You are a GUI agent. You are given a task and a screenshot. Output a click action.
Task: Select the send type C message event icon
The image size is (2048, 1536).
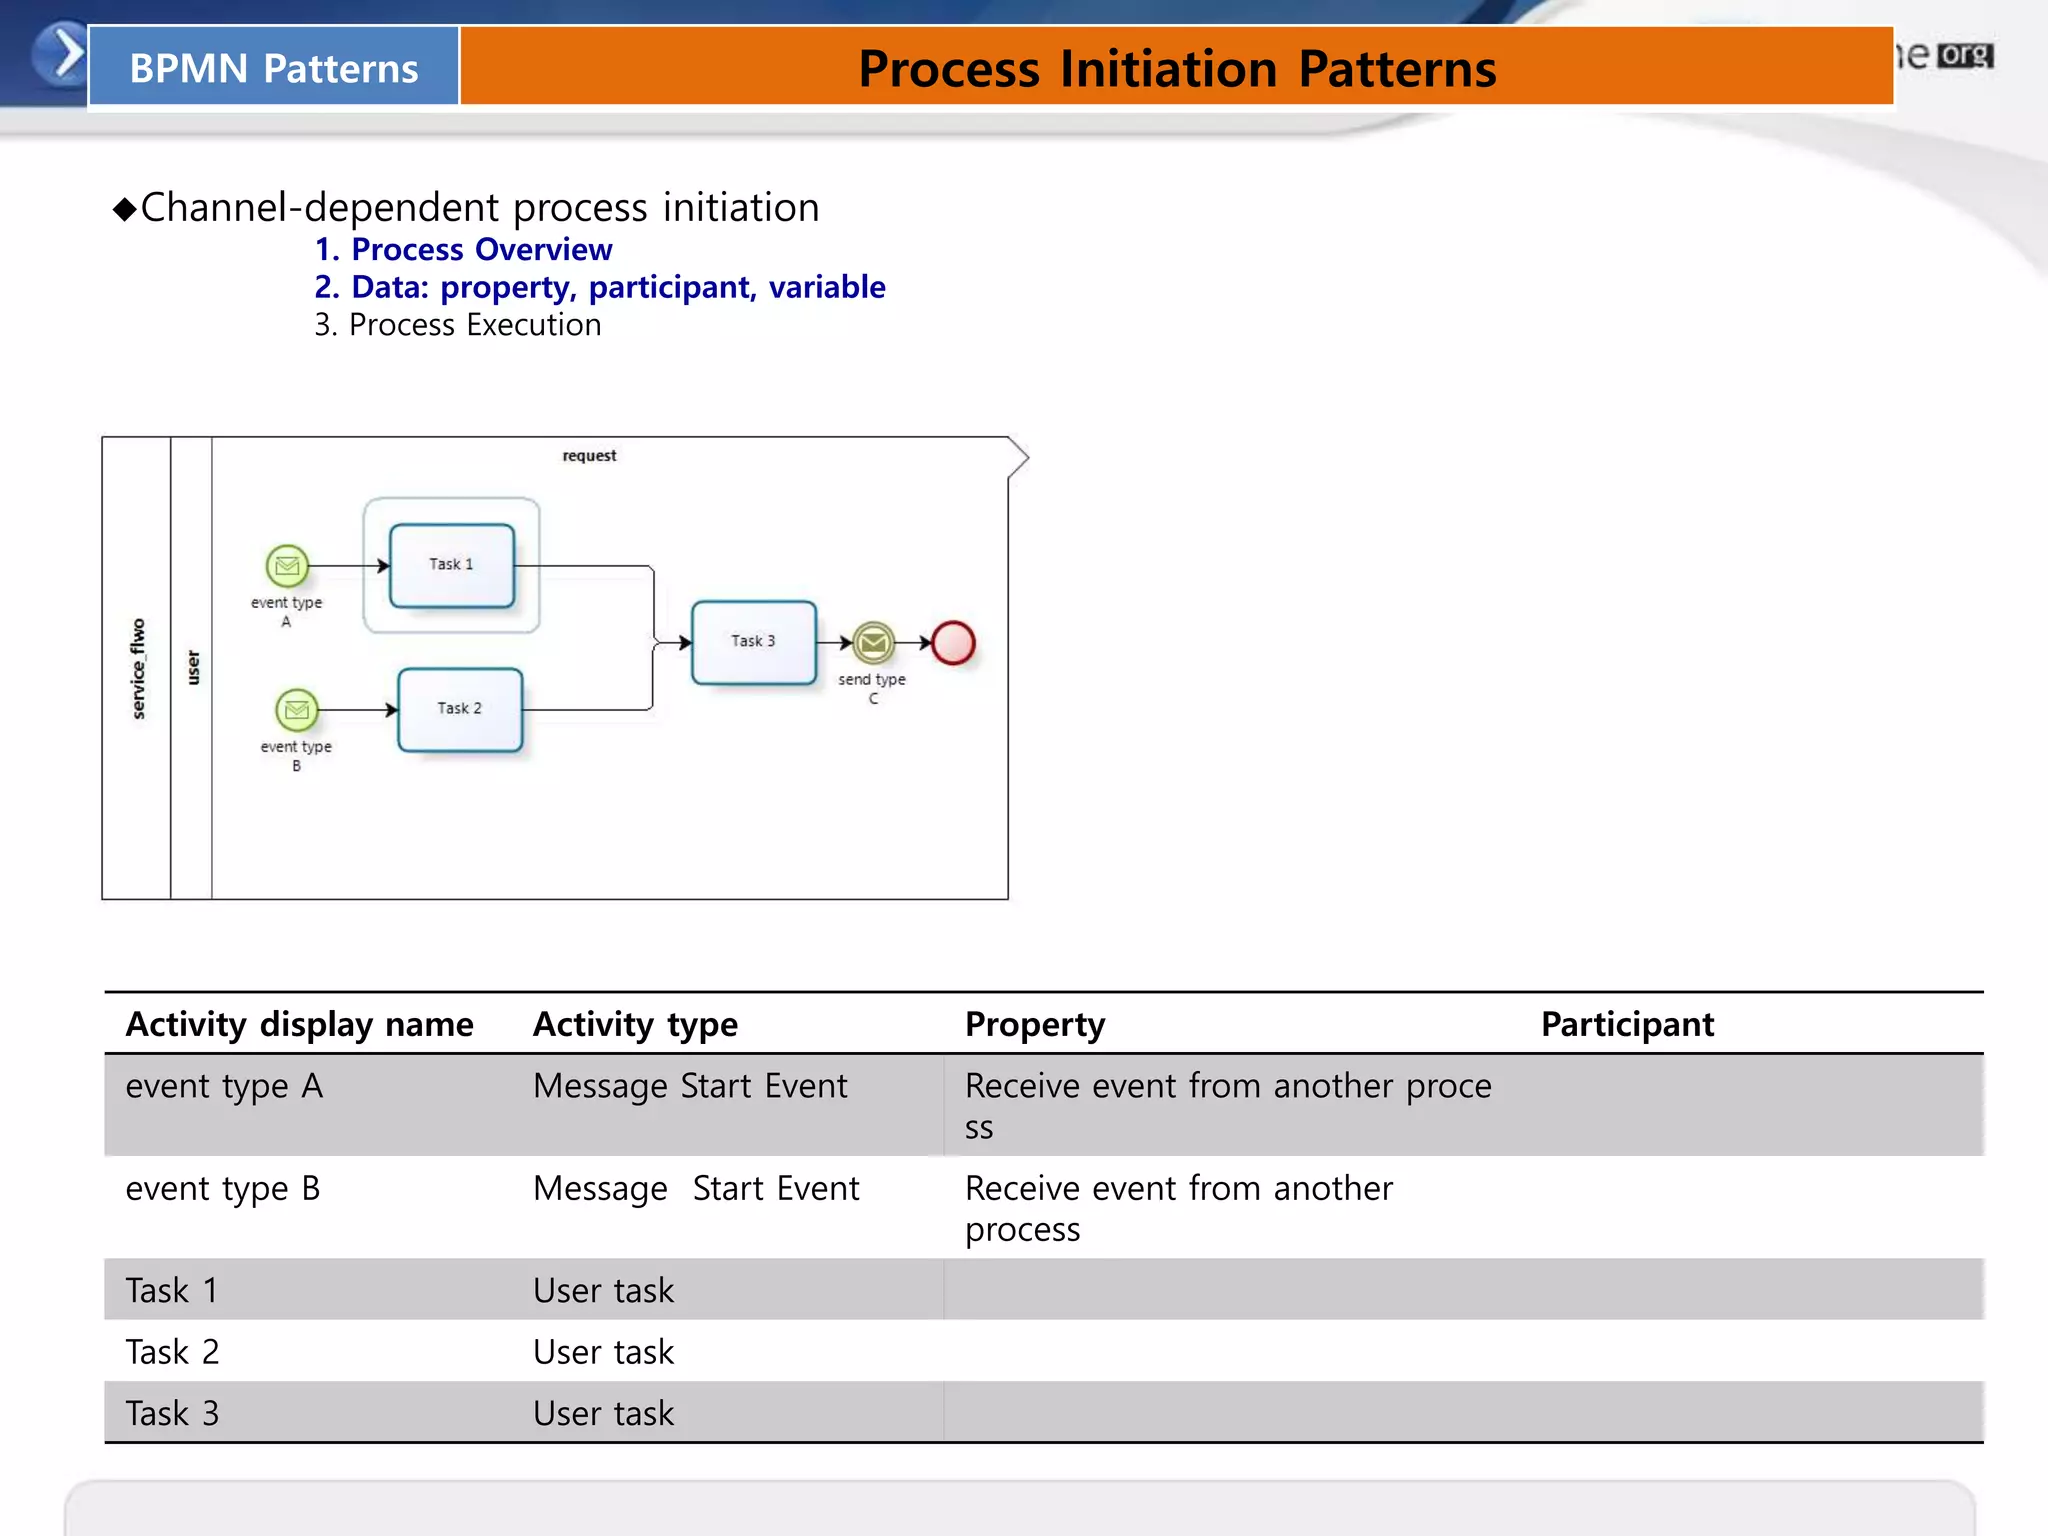click(873, 643)
